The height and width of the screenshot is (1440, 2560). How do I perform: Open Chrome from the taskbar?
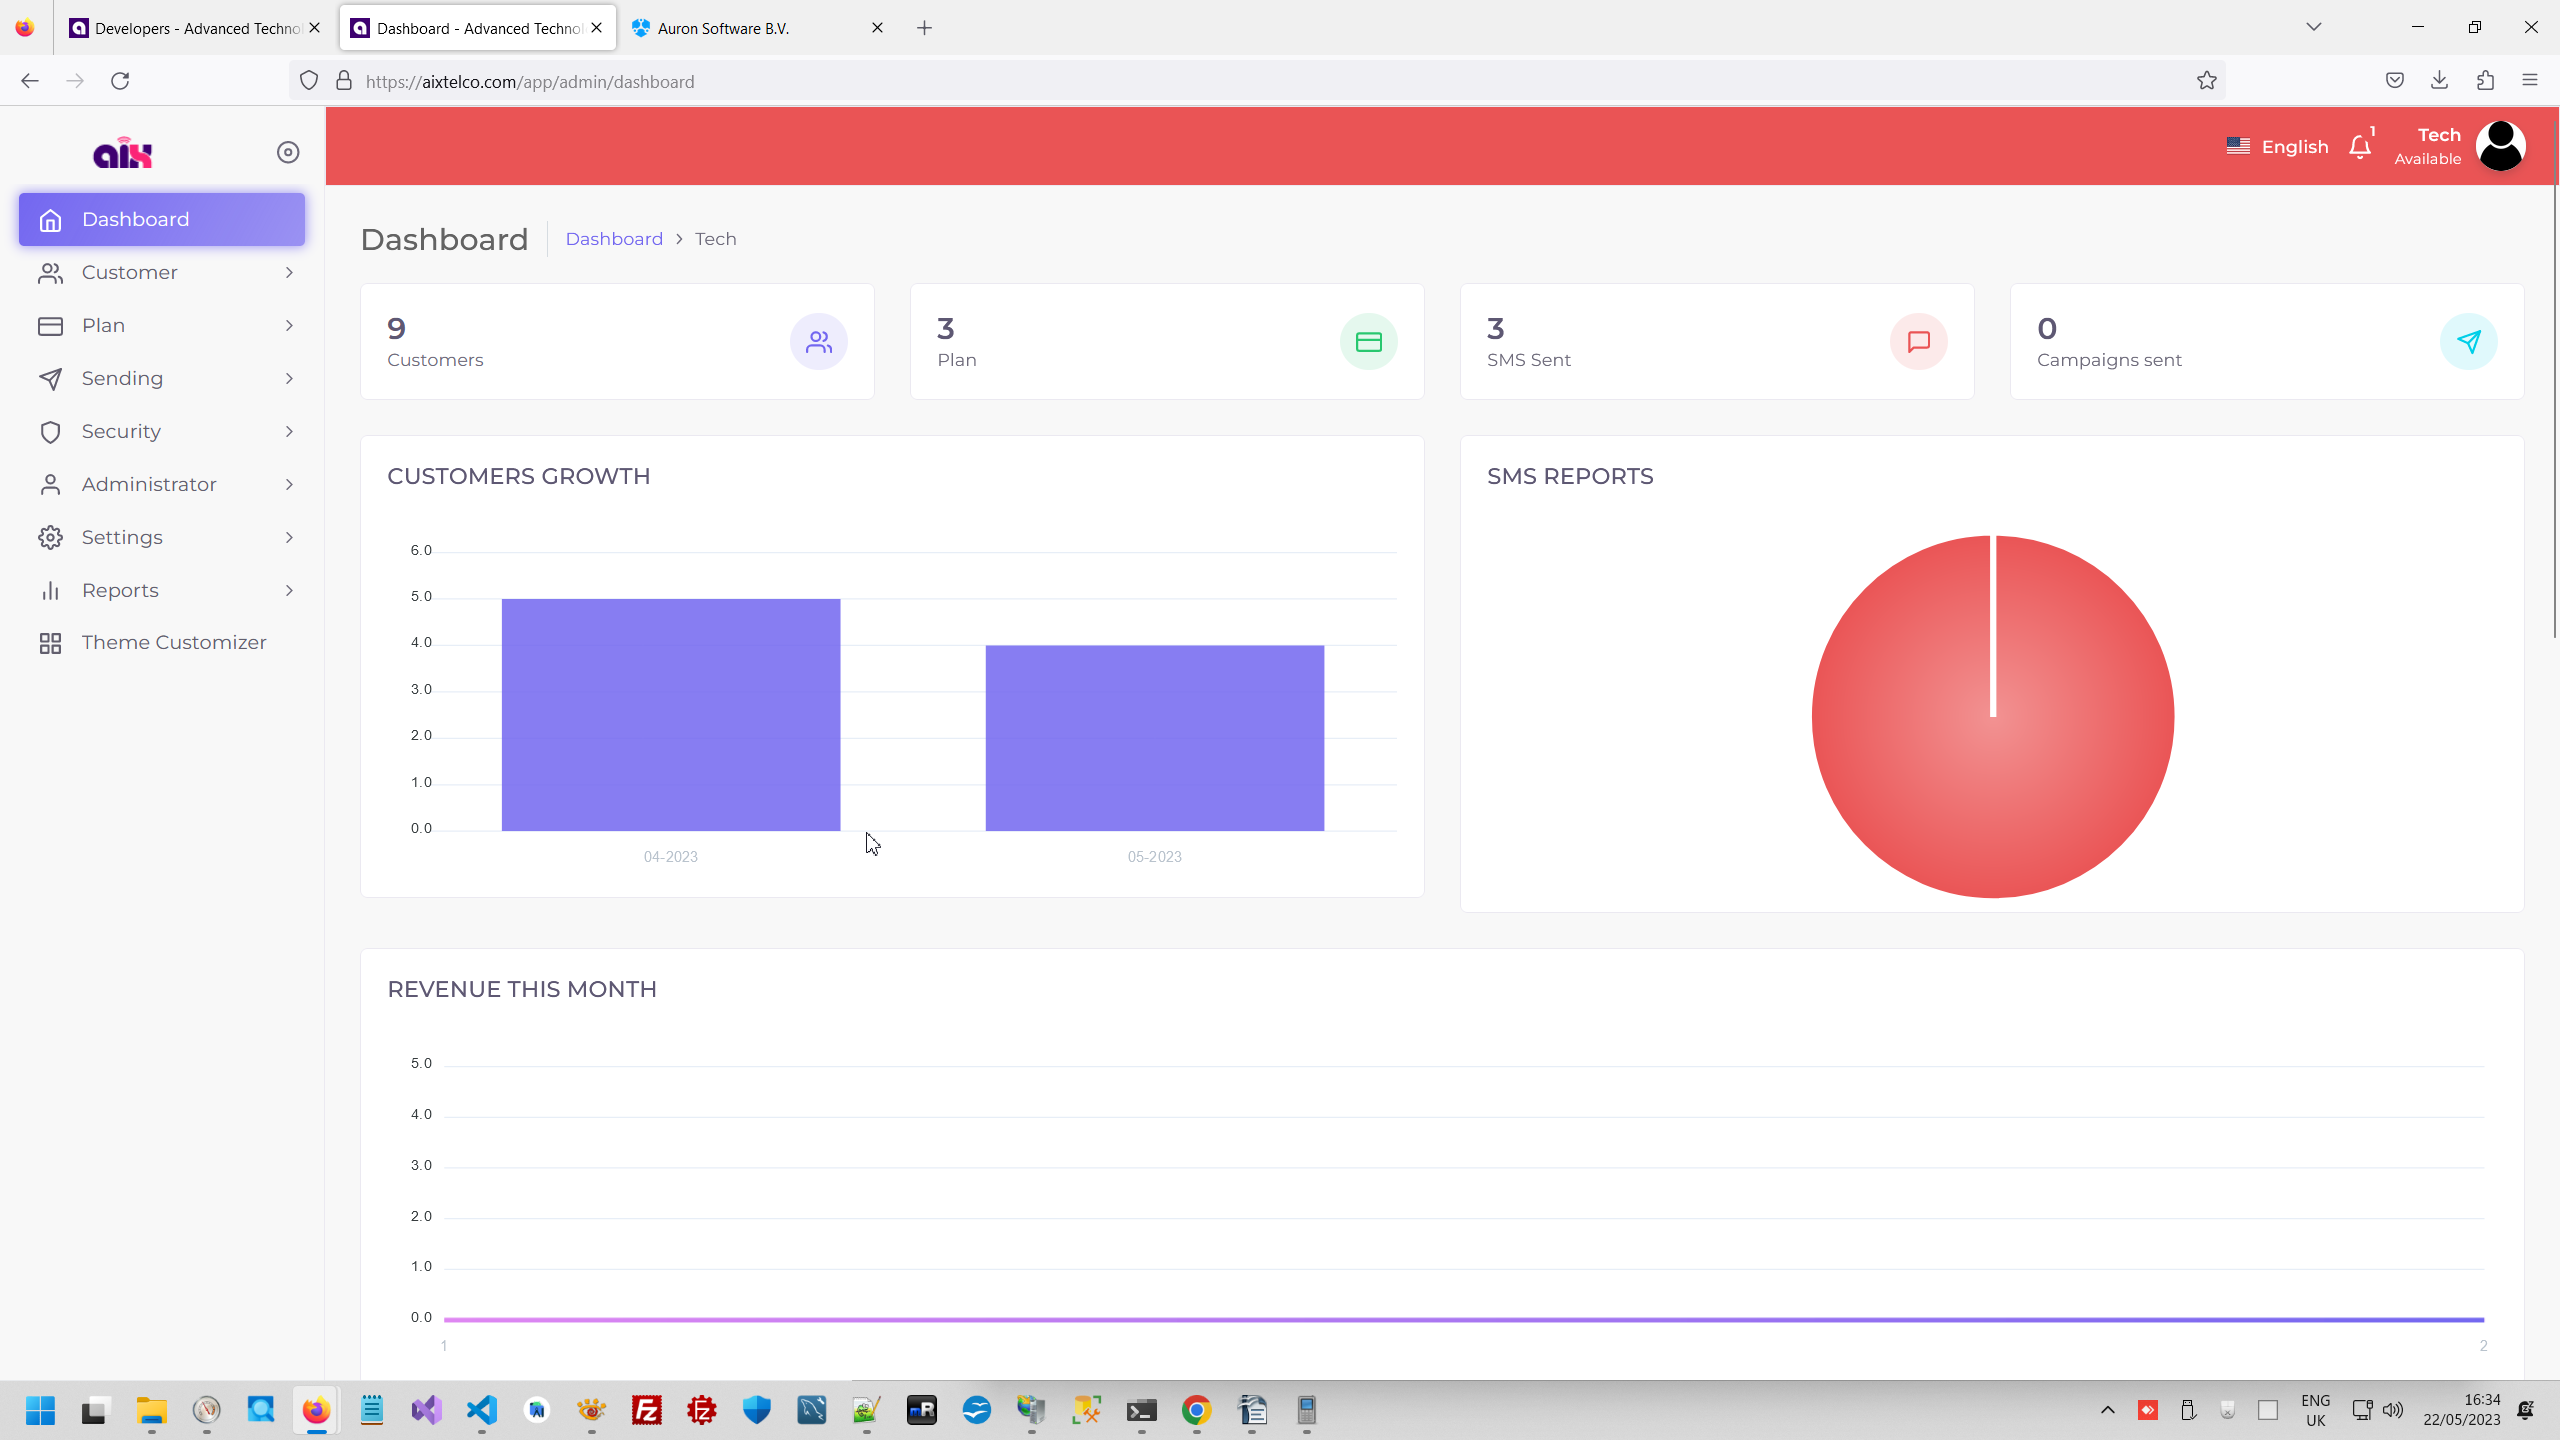pos(1196,1410)
